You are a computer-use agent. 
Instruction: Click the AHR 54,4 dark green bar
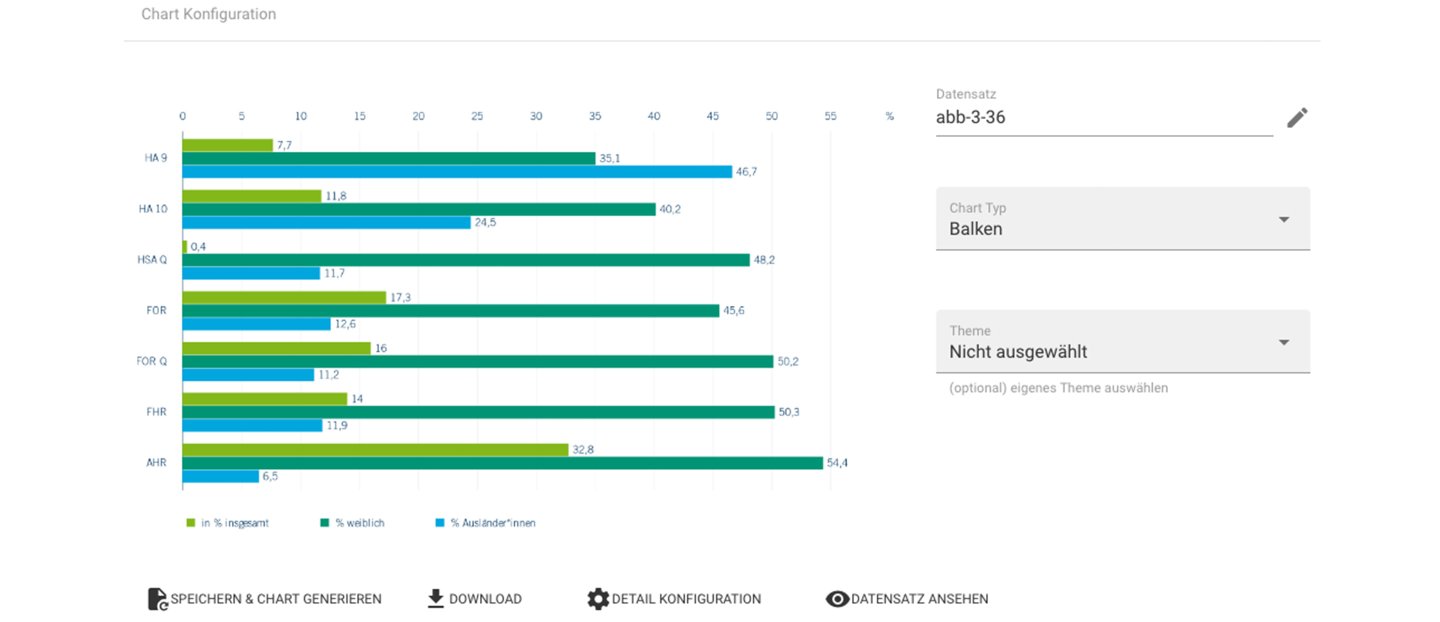point(502,463)
